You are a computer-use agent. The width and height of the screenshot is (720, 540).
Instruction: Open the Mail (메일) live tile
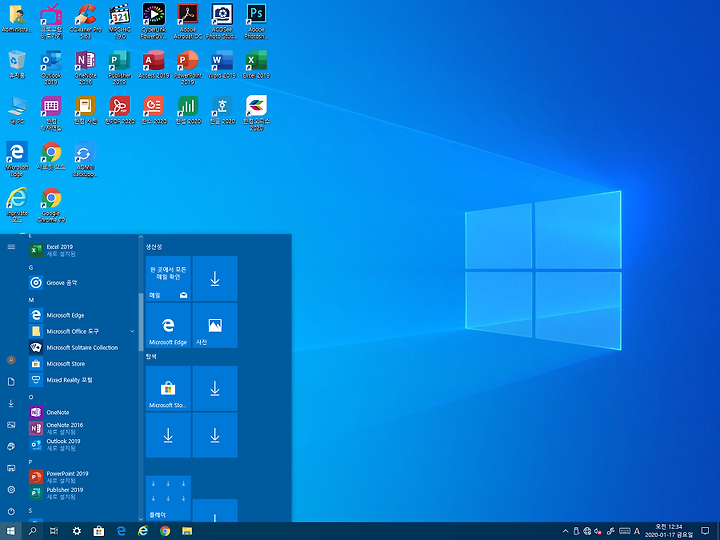coord(168,279)
